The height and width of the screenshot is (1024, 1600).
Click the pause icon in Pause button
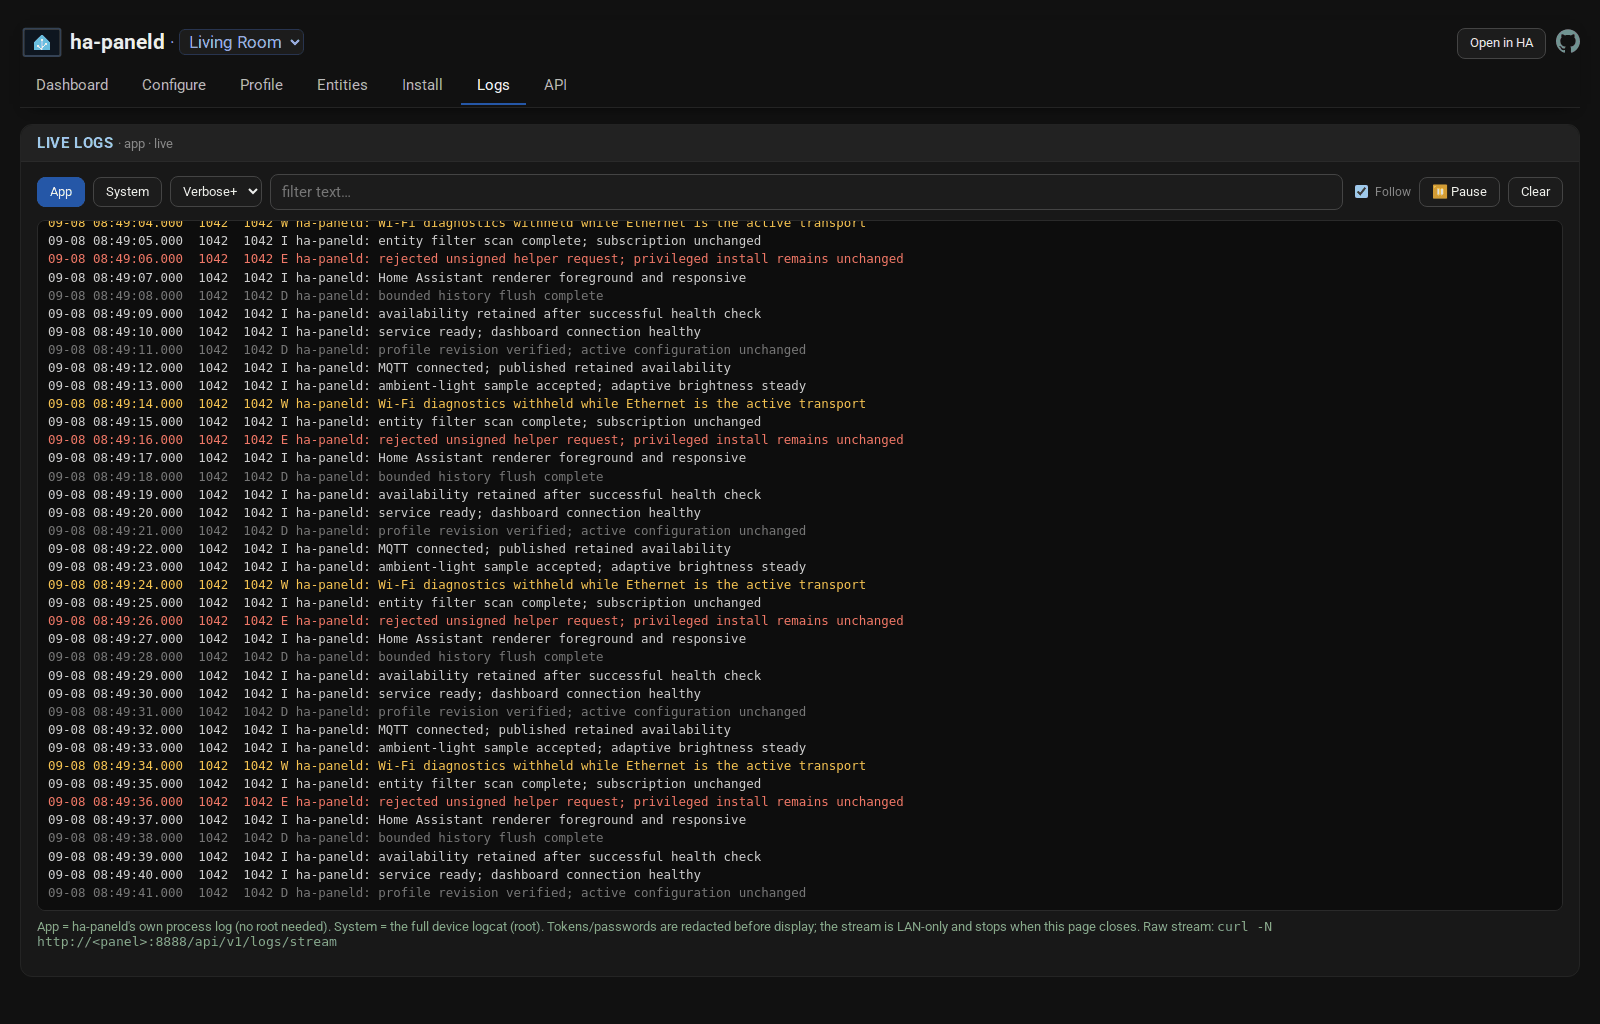pyautogui.click(x=1440, y=192)
